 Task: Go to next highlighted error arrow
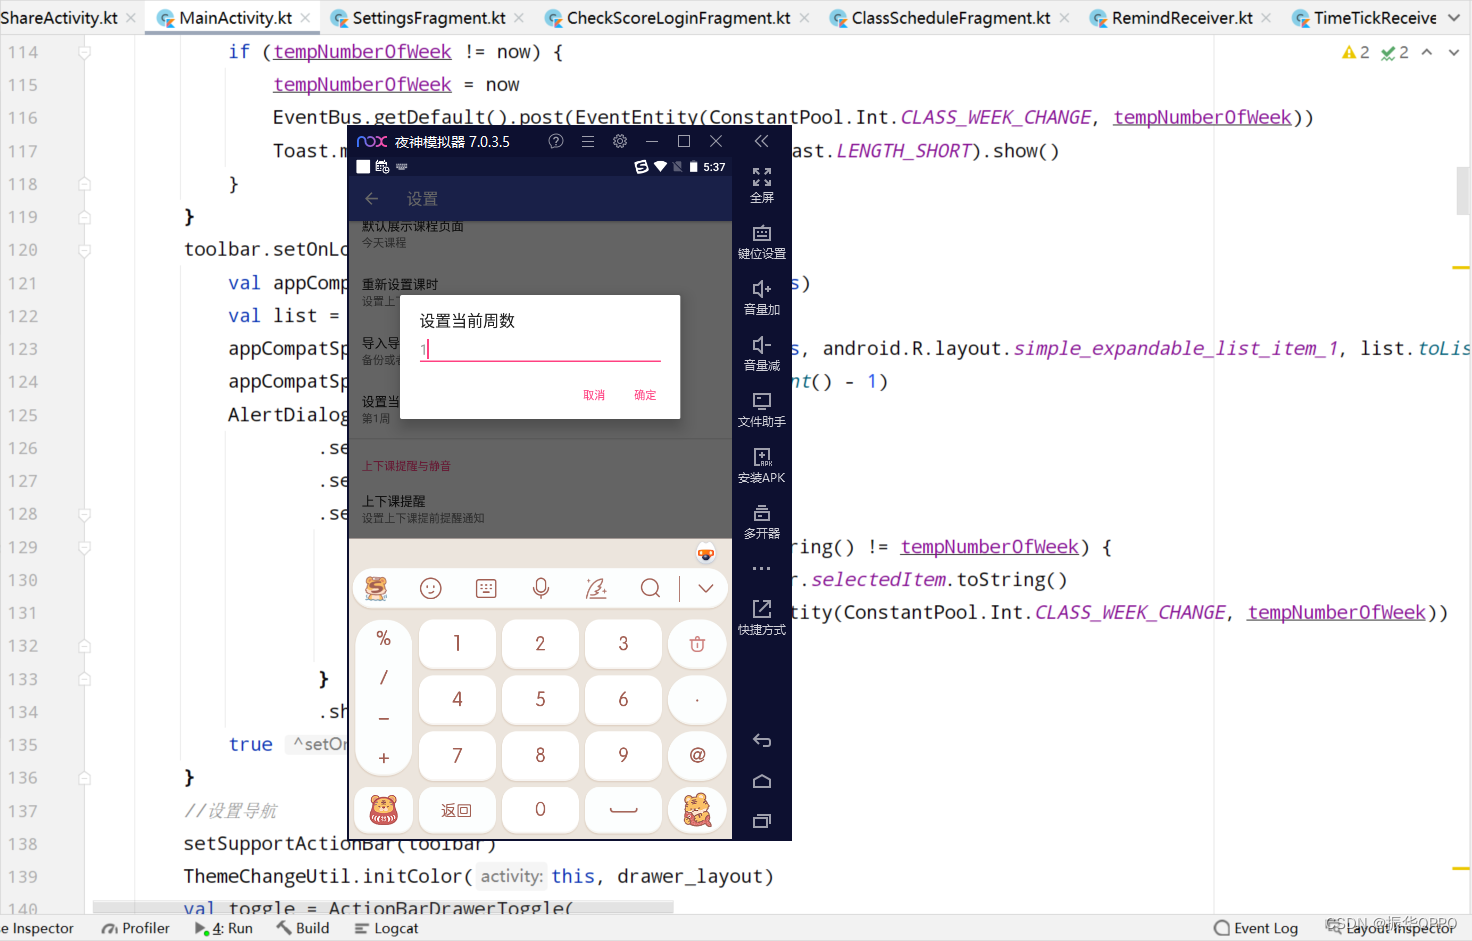pos(1454,52)
